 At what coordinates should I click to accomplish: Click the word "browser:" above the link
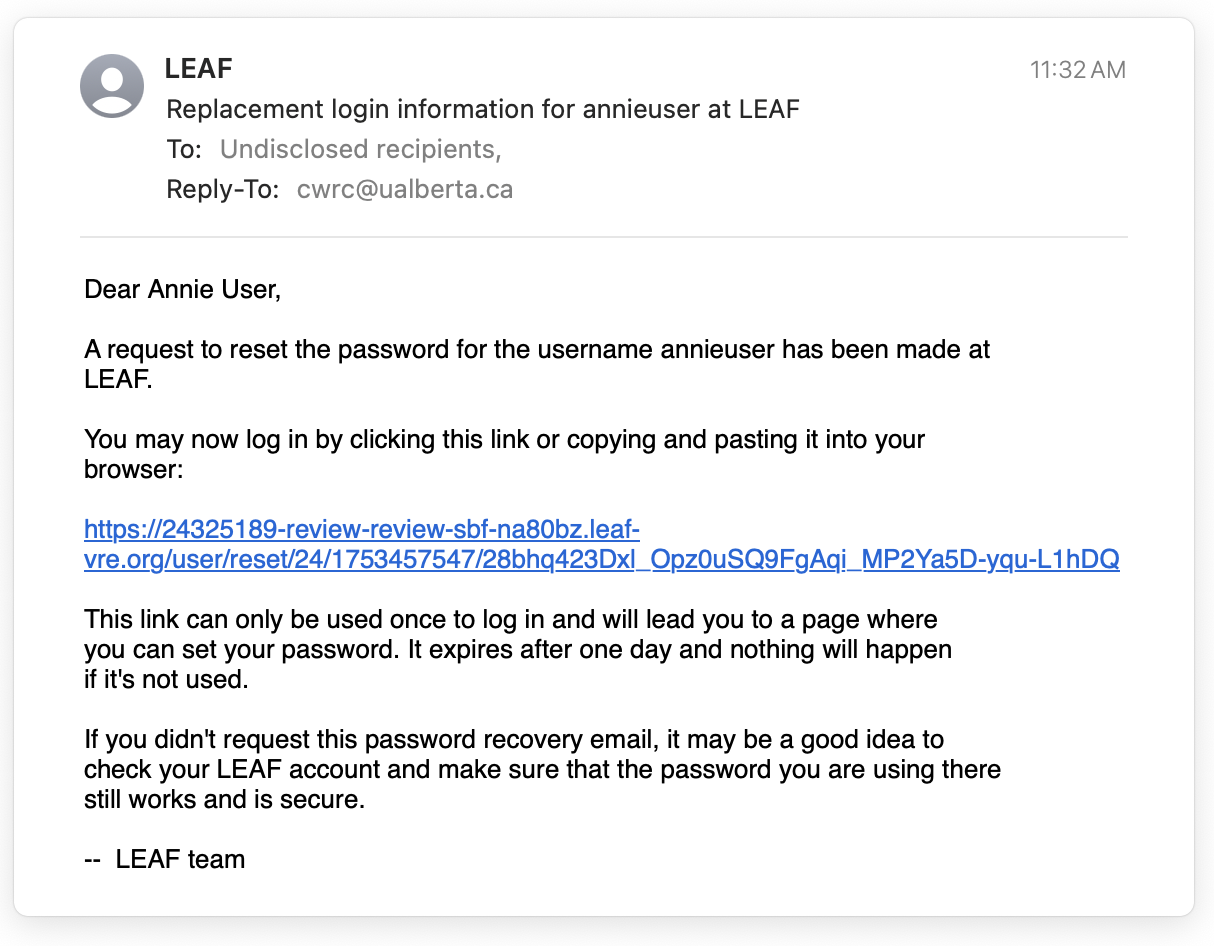(x=133, y=468)
